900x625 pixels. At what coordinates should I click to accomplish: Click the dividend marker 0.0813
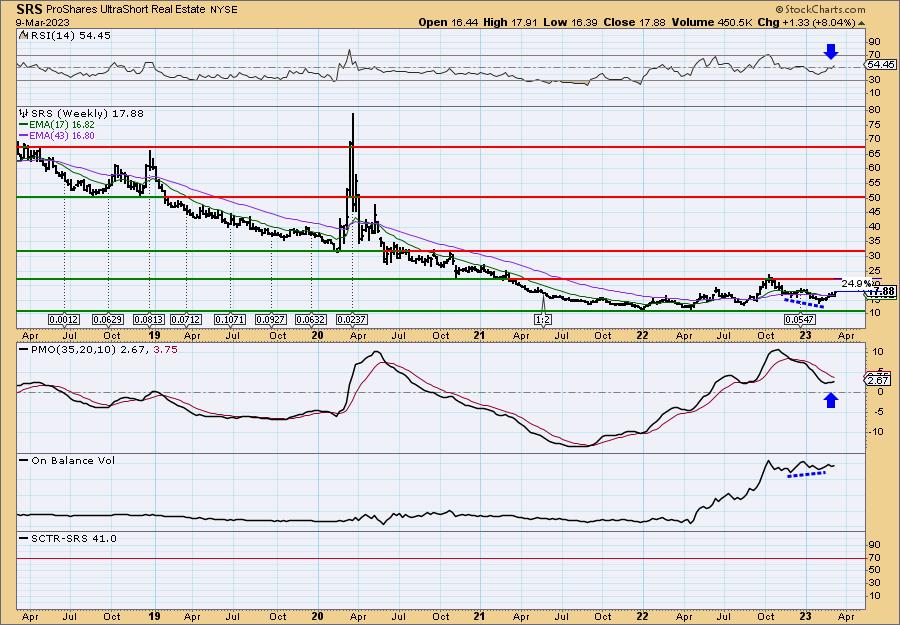(150, 320)
